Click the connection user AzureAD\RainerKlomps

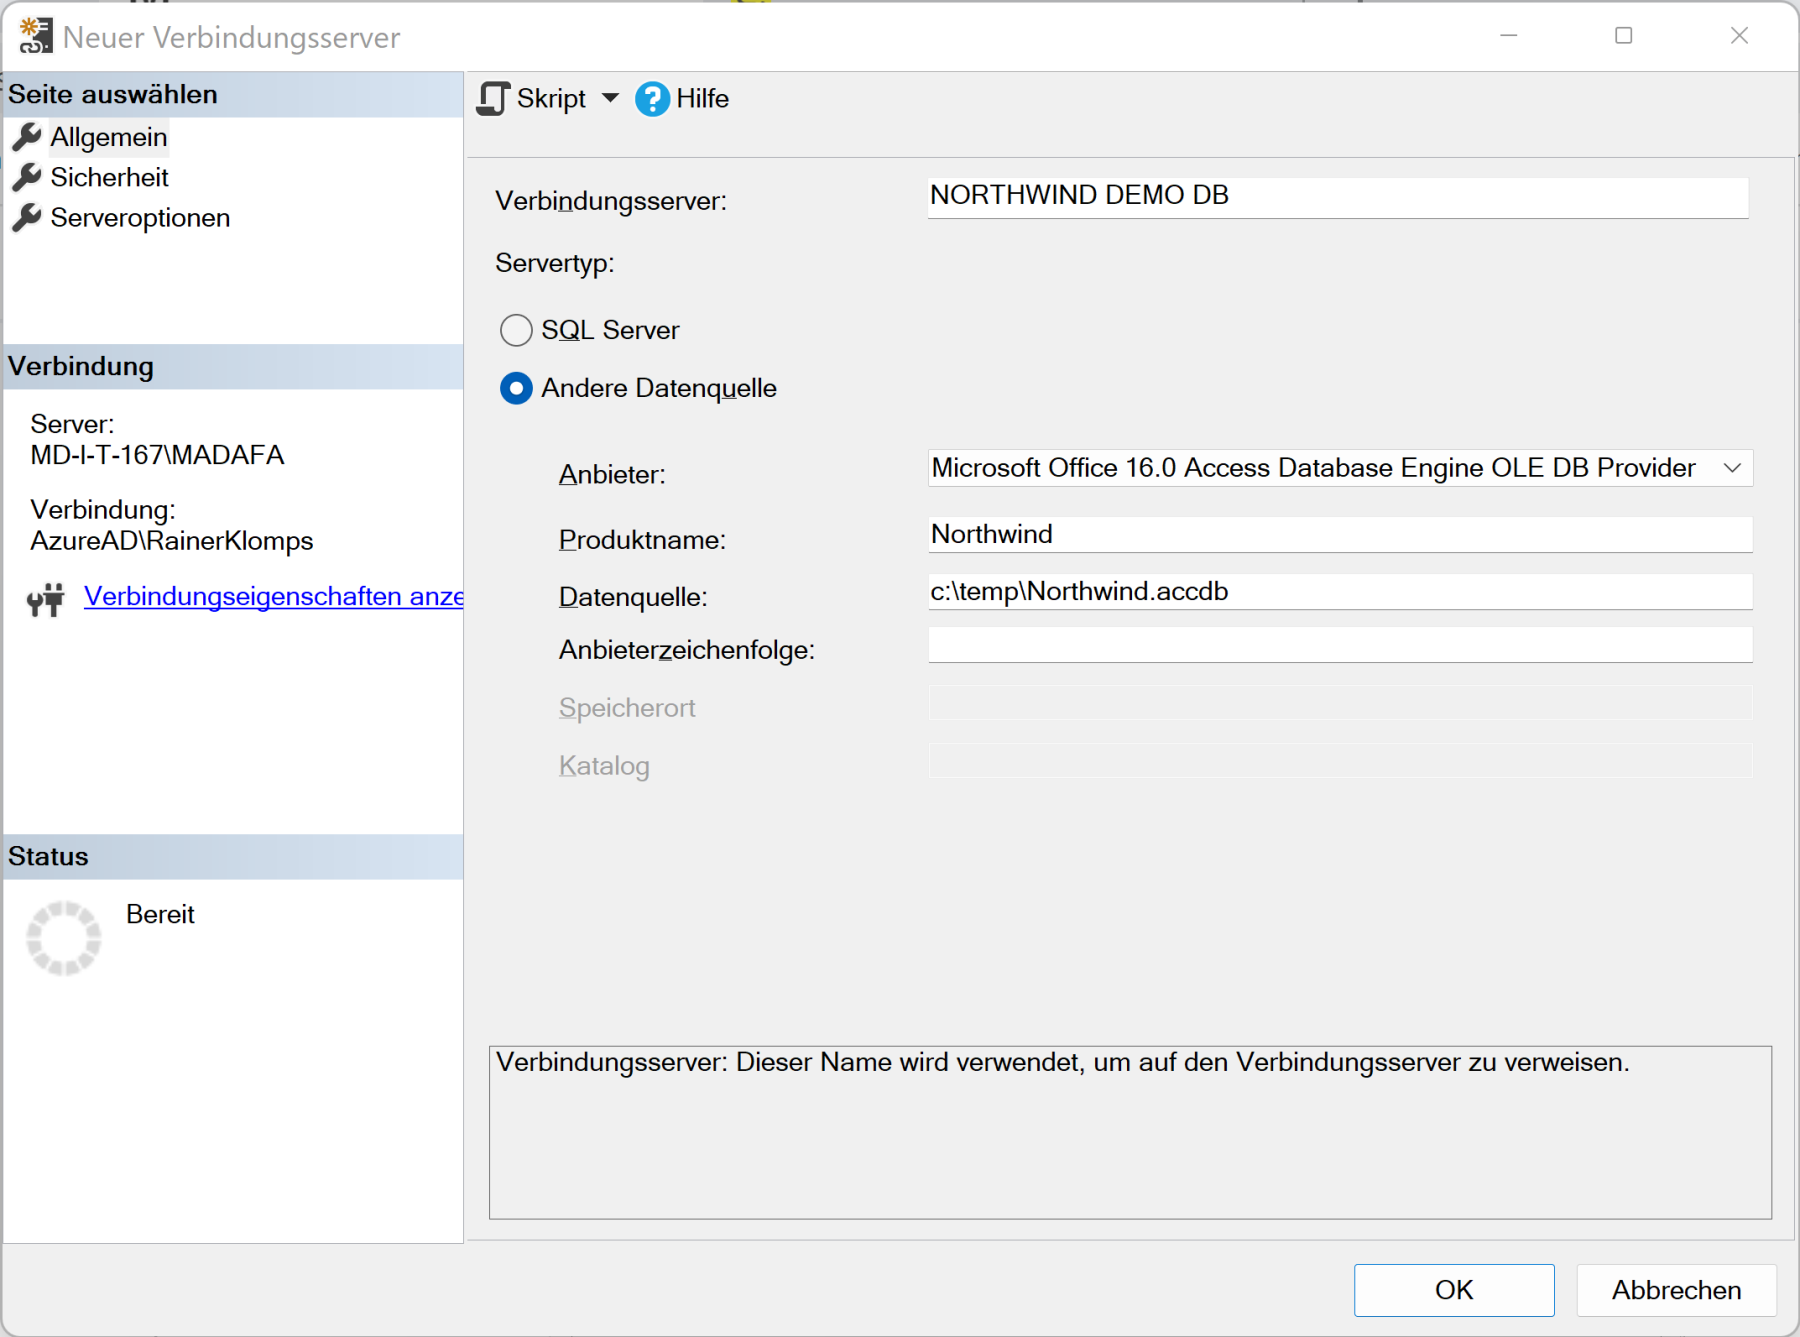(x=171, y=541)
